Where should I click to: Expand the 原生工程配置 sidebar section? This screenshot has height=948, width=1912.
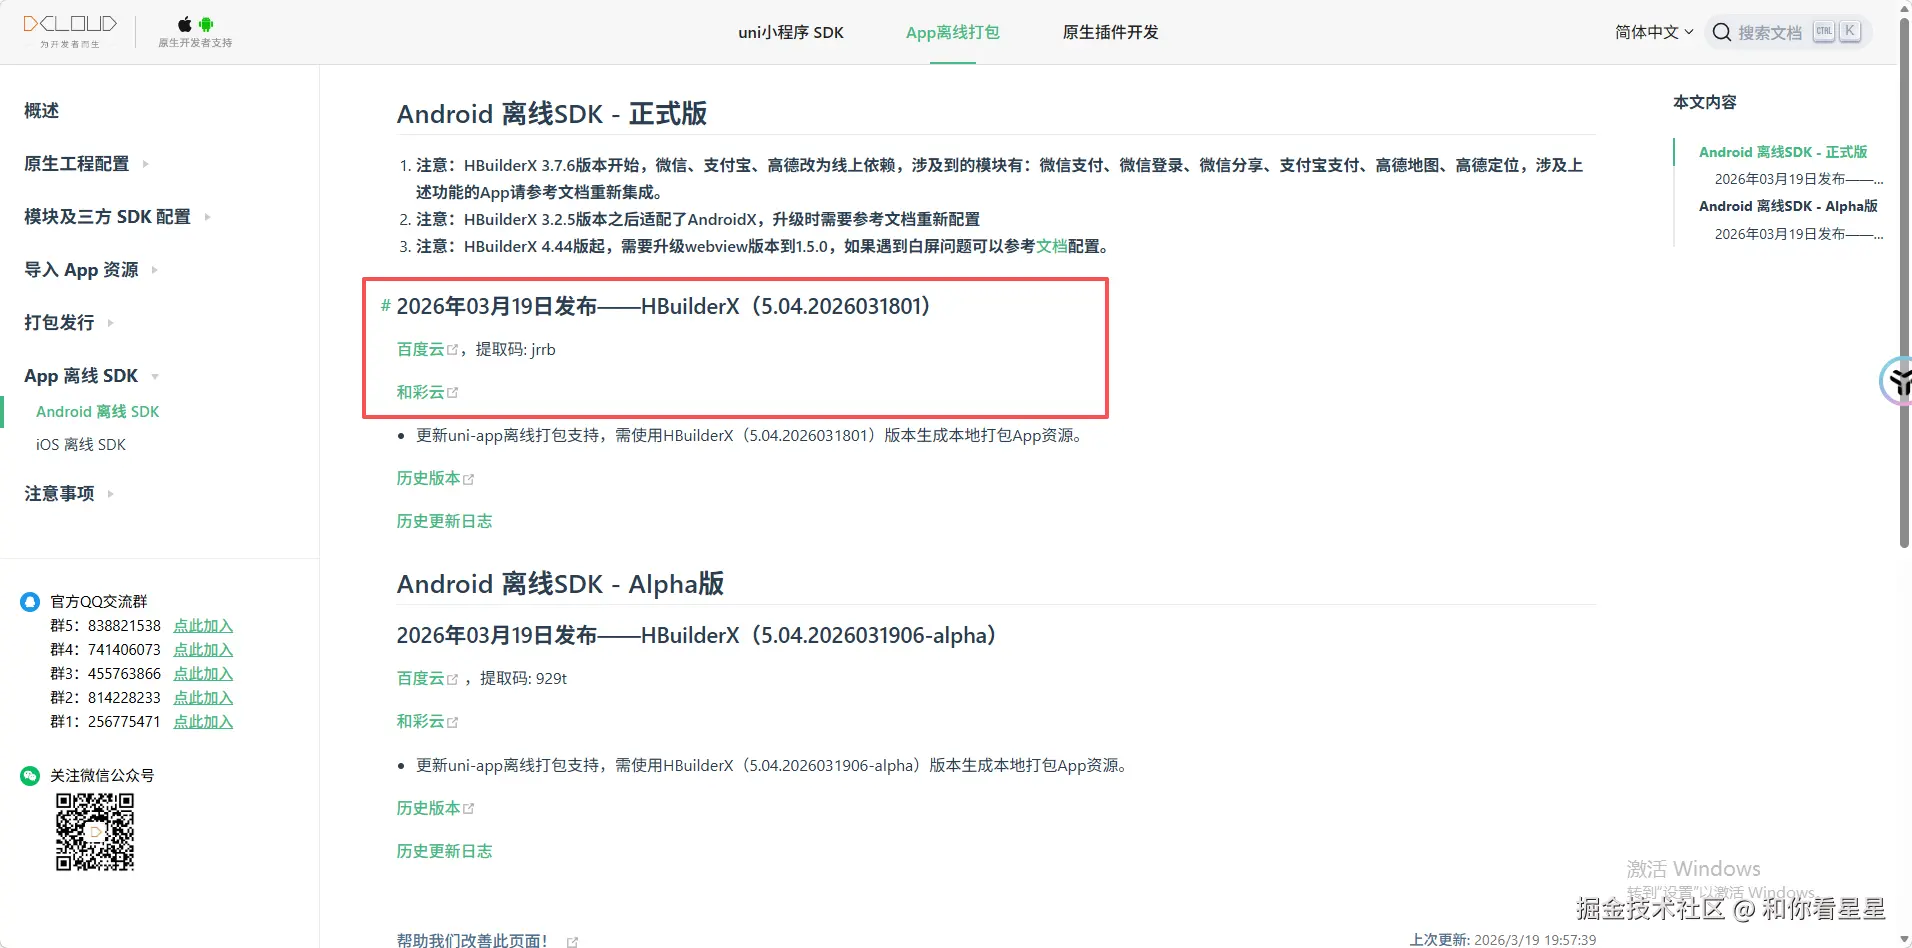pyautogui.click(x=87, y=164)
